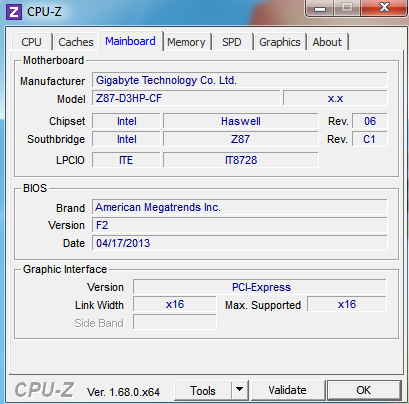Click the empty Side Band field
The image size is (409, 404).
point(175,322)
